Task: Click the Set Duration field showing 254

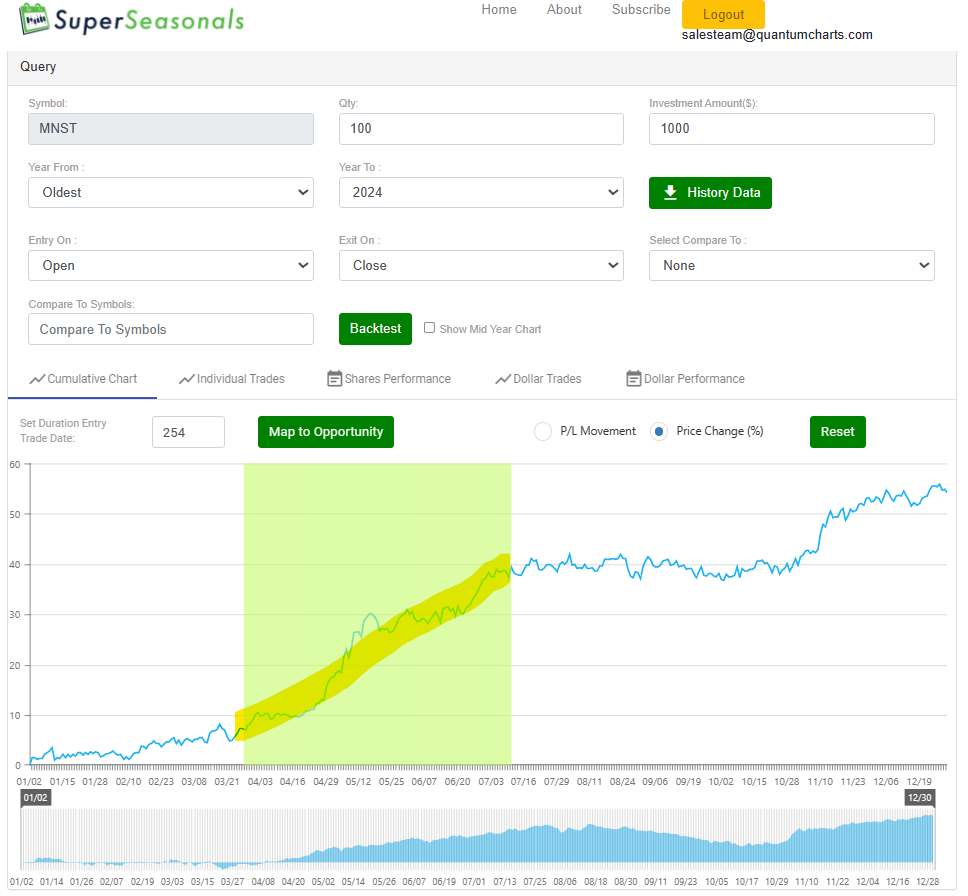Action: [x=188, y=432]
